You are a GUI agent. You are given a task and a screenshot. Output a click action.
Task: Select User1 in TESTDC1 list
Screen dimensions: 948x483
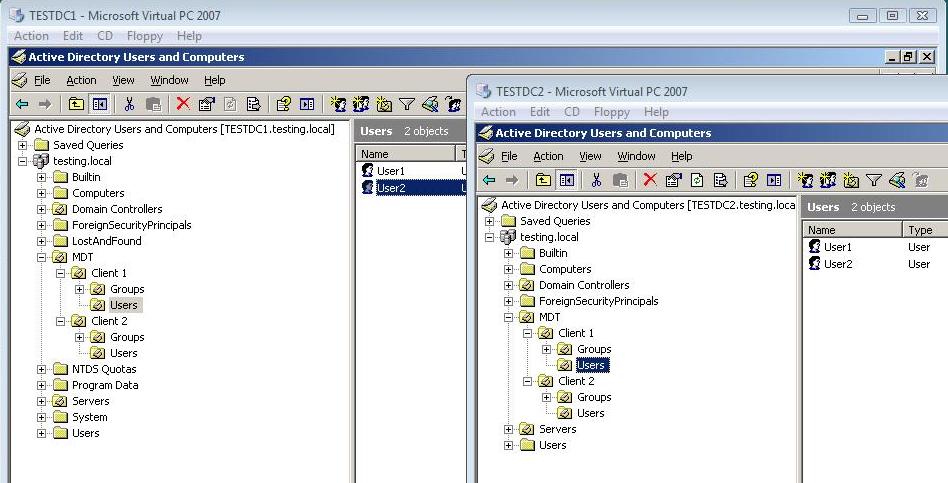pyautogui.click(x=391, y=171)
